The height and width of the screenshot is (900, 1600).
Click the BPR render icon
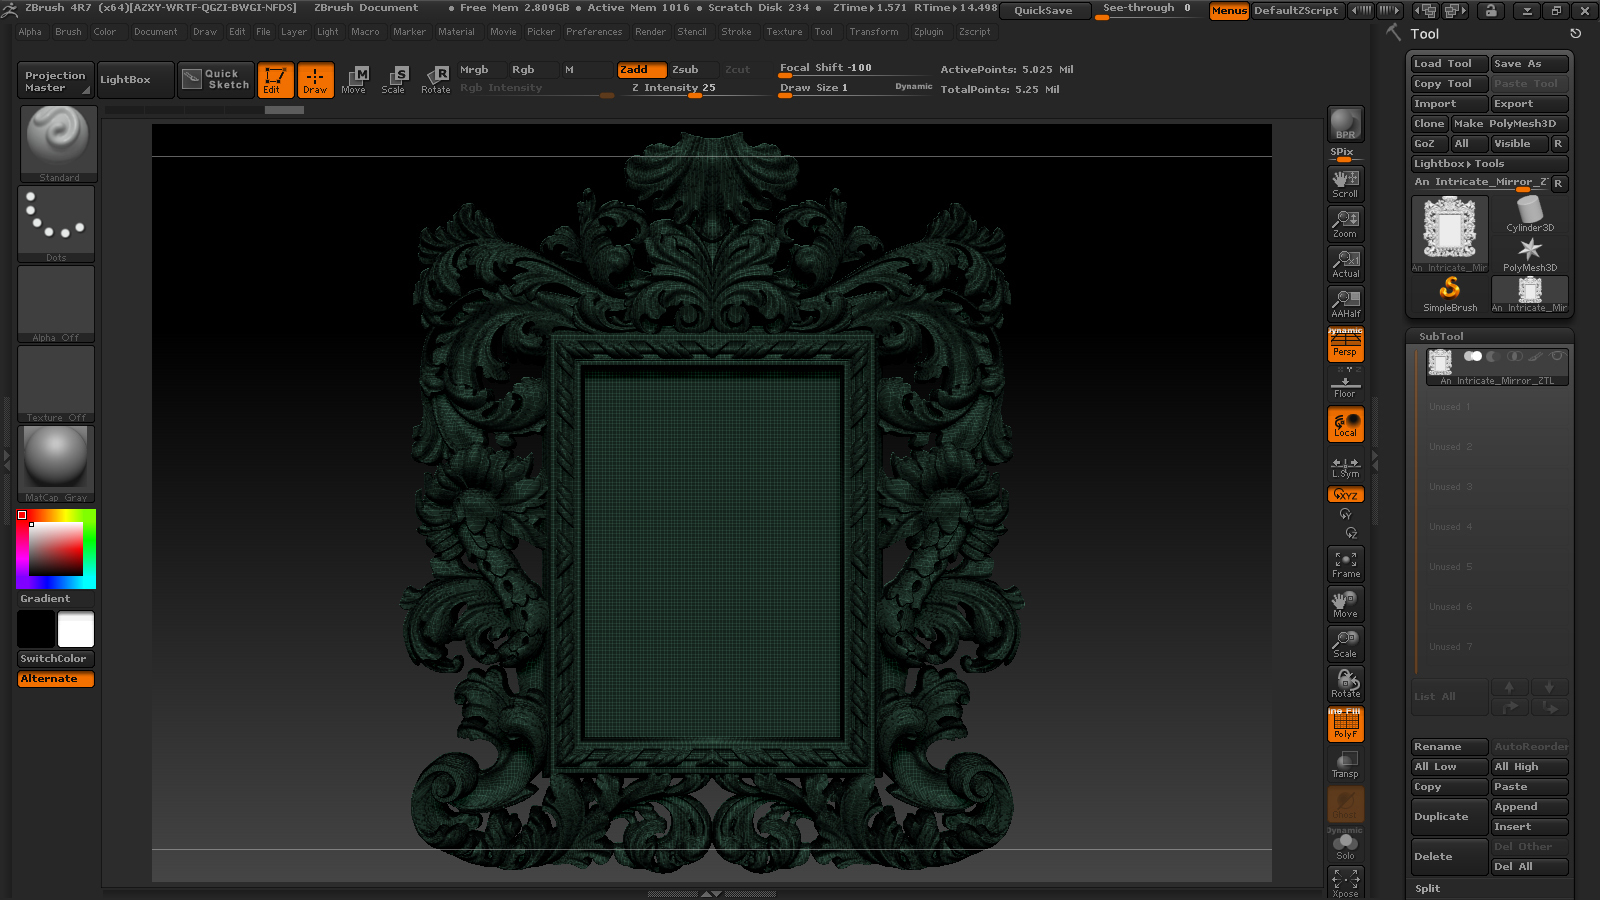click(1345, 124)
